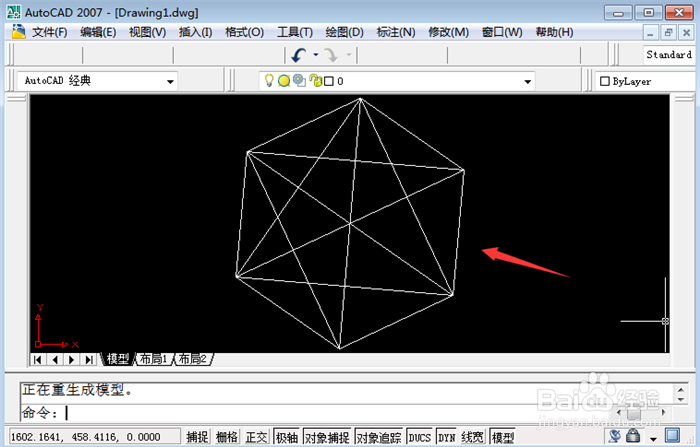Screen dimensions: 700x447
Task: Toggle 对象捕捉 object snap
Action: click(327, 437)
